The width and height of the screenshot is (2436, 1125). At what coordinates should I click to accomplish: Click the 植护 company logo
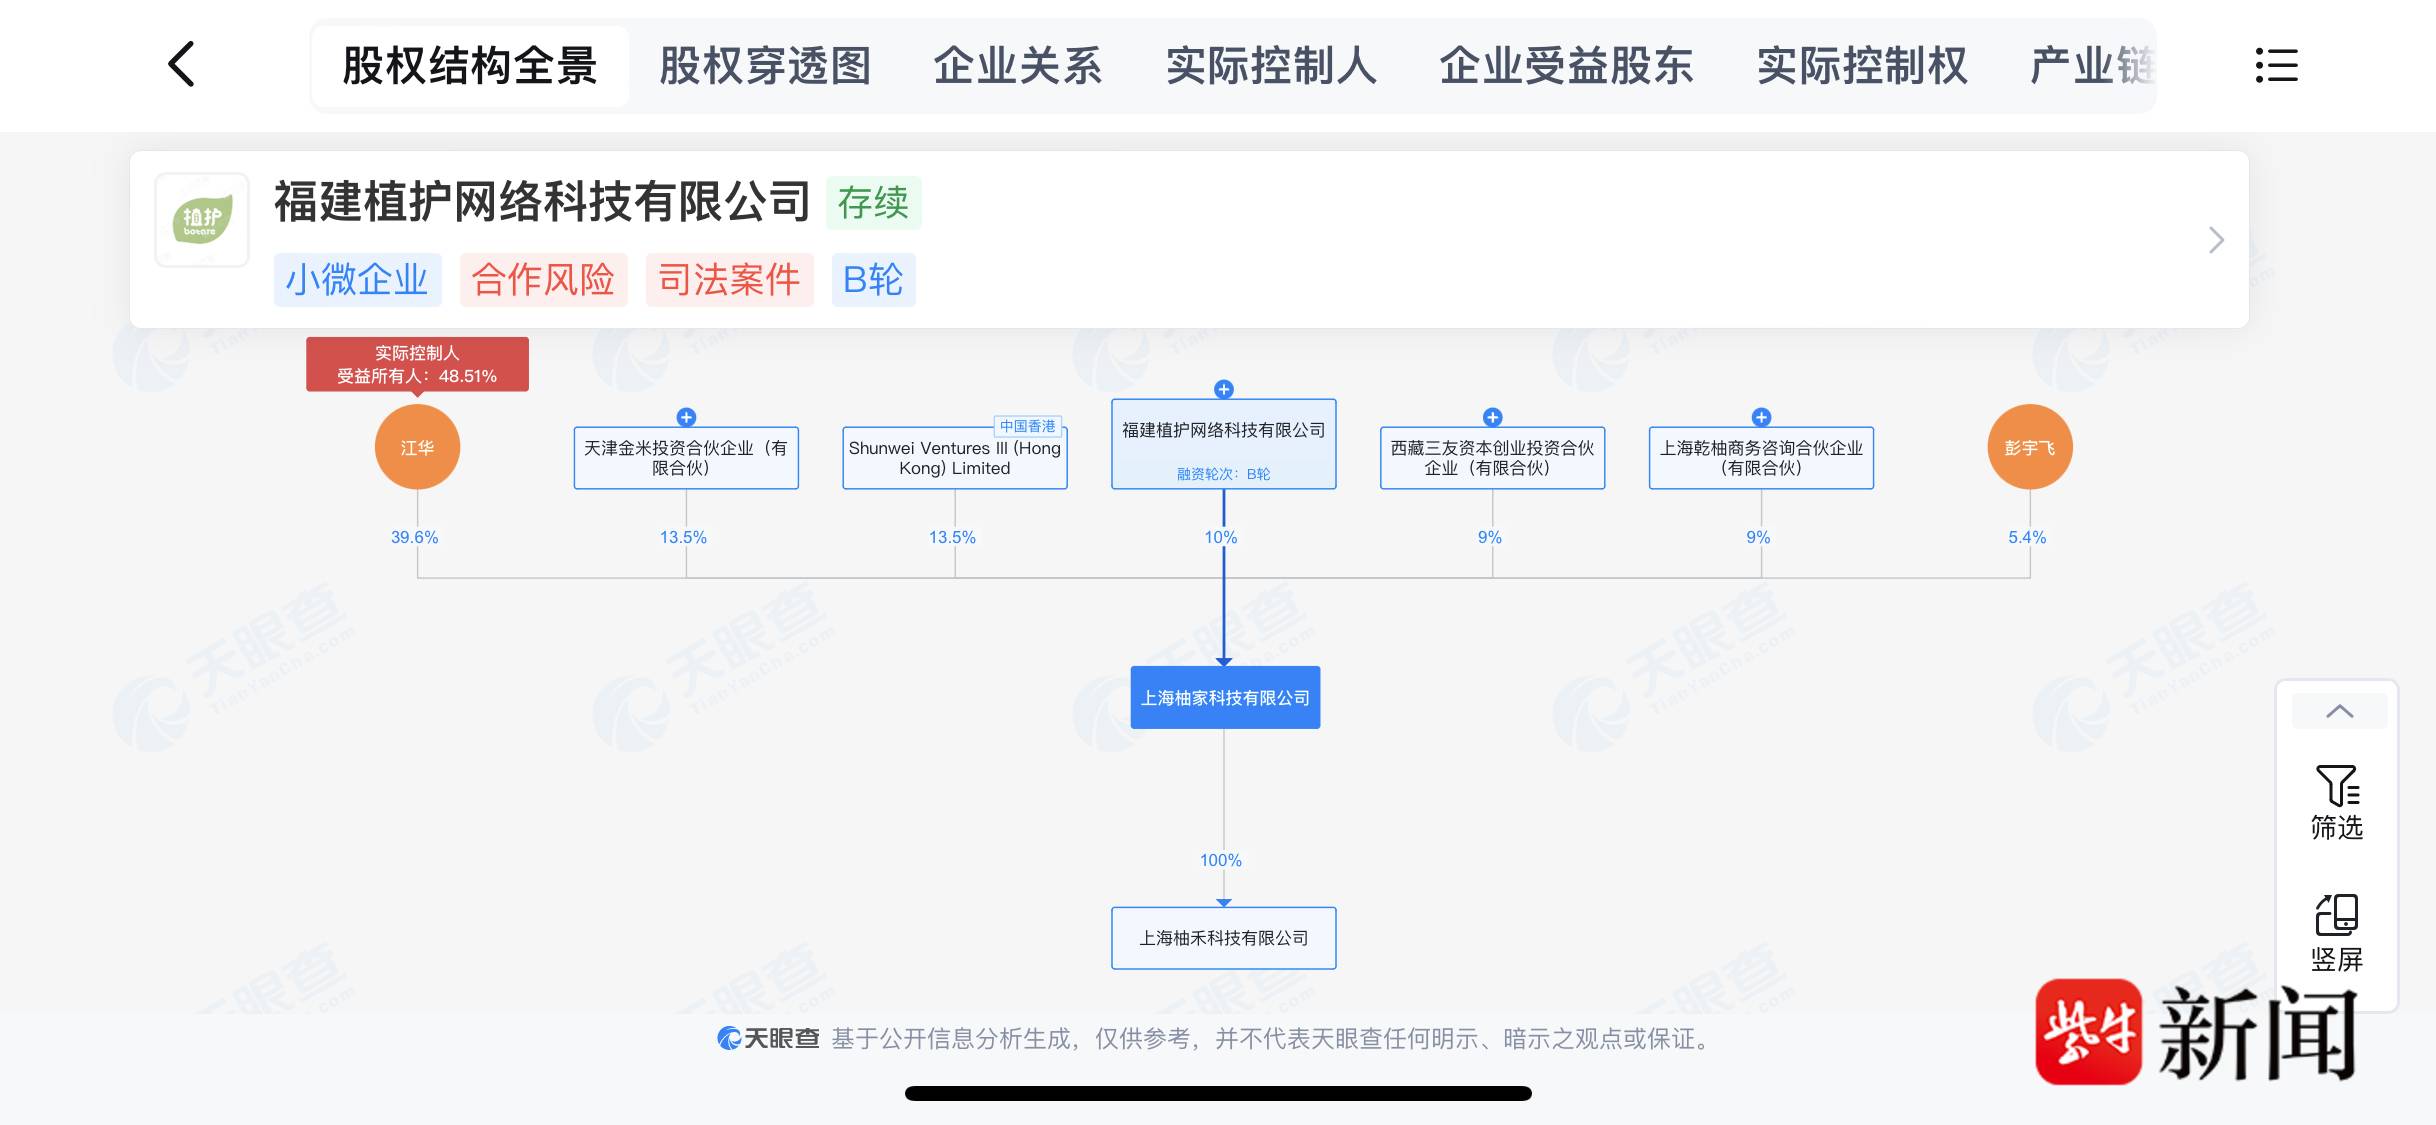pos(202,220)
